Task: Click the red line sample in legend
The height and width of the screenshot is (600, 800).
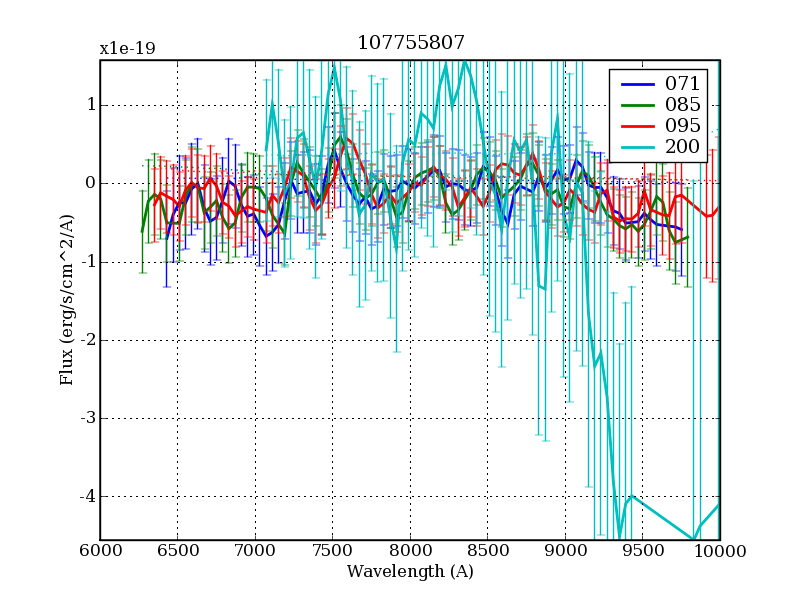Action: [637, 126]
